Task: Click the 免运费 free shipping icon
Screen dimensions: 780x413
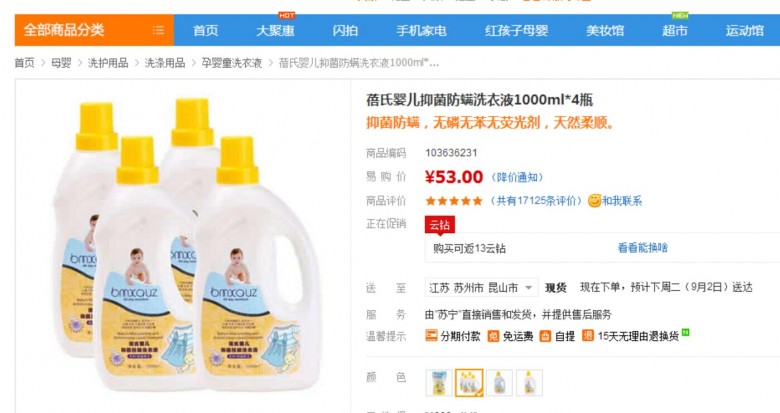Action: tap(493, 336)
